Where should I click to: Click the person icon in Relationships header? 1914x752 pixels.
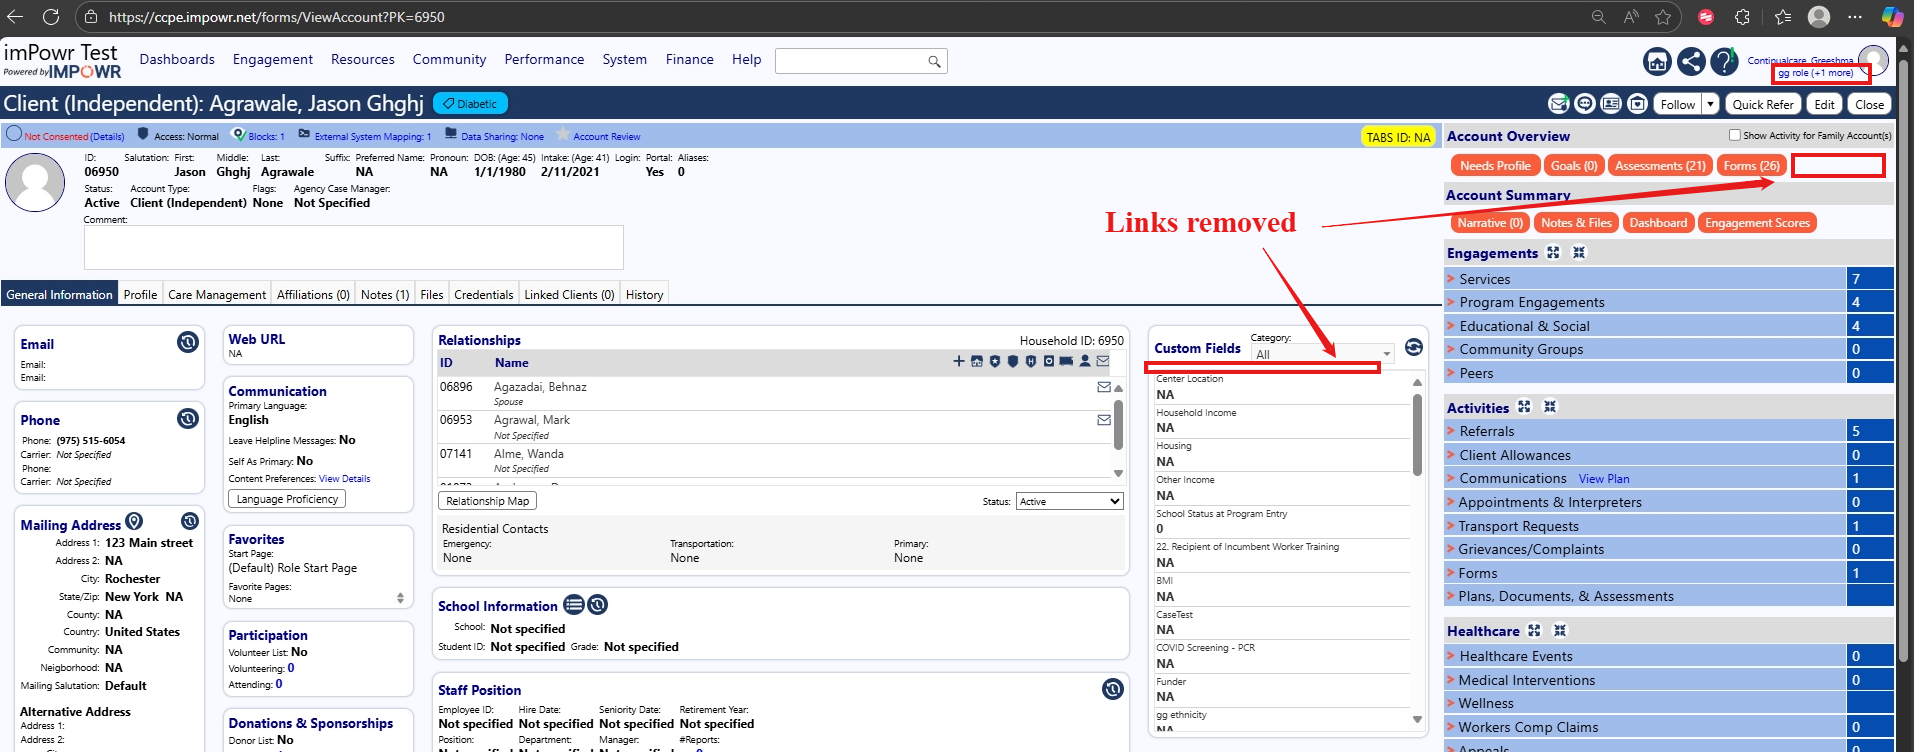point(1085,361)
